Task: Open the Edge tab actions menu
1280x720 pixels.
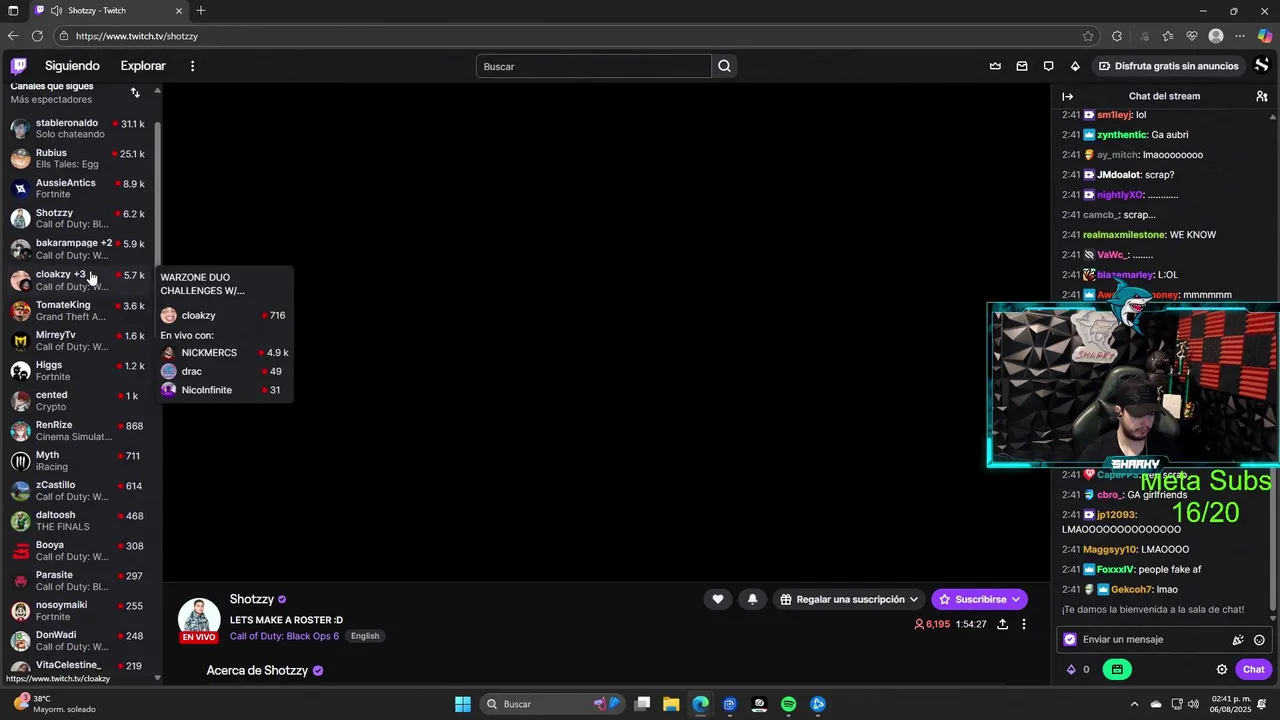Action: tap(13, 10)
